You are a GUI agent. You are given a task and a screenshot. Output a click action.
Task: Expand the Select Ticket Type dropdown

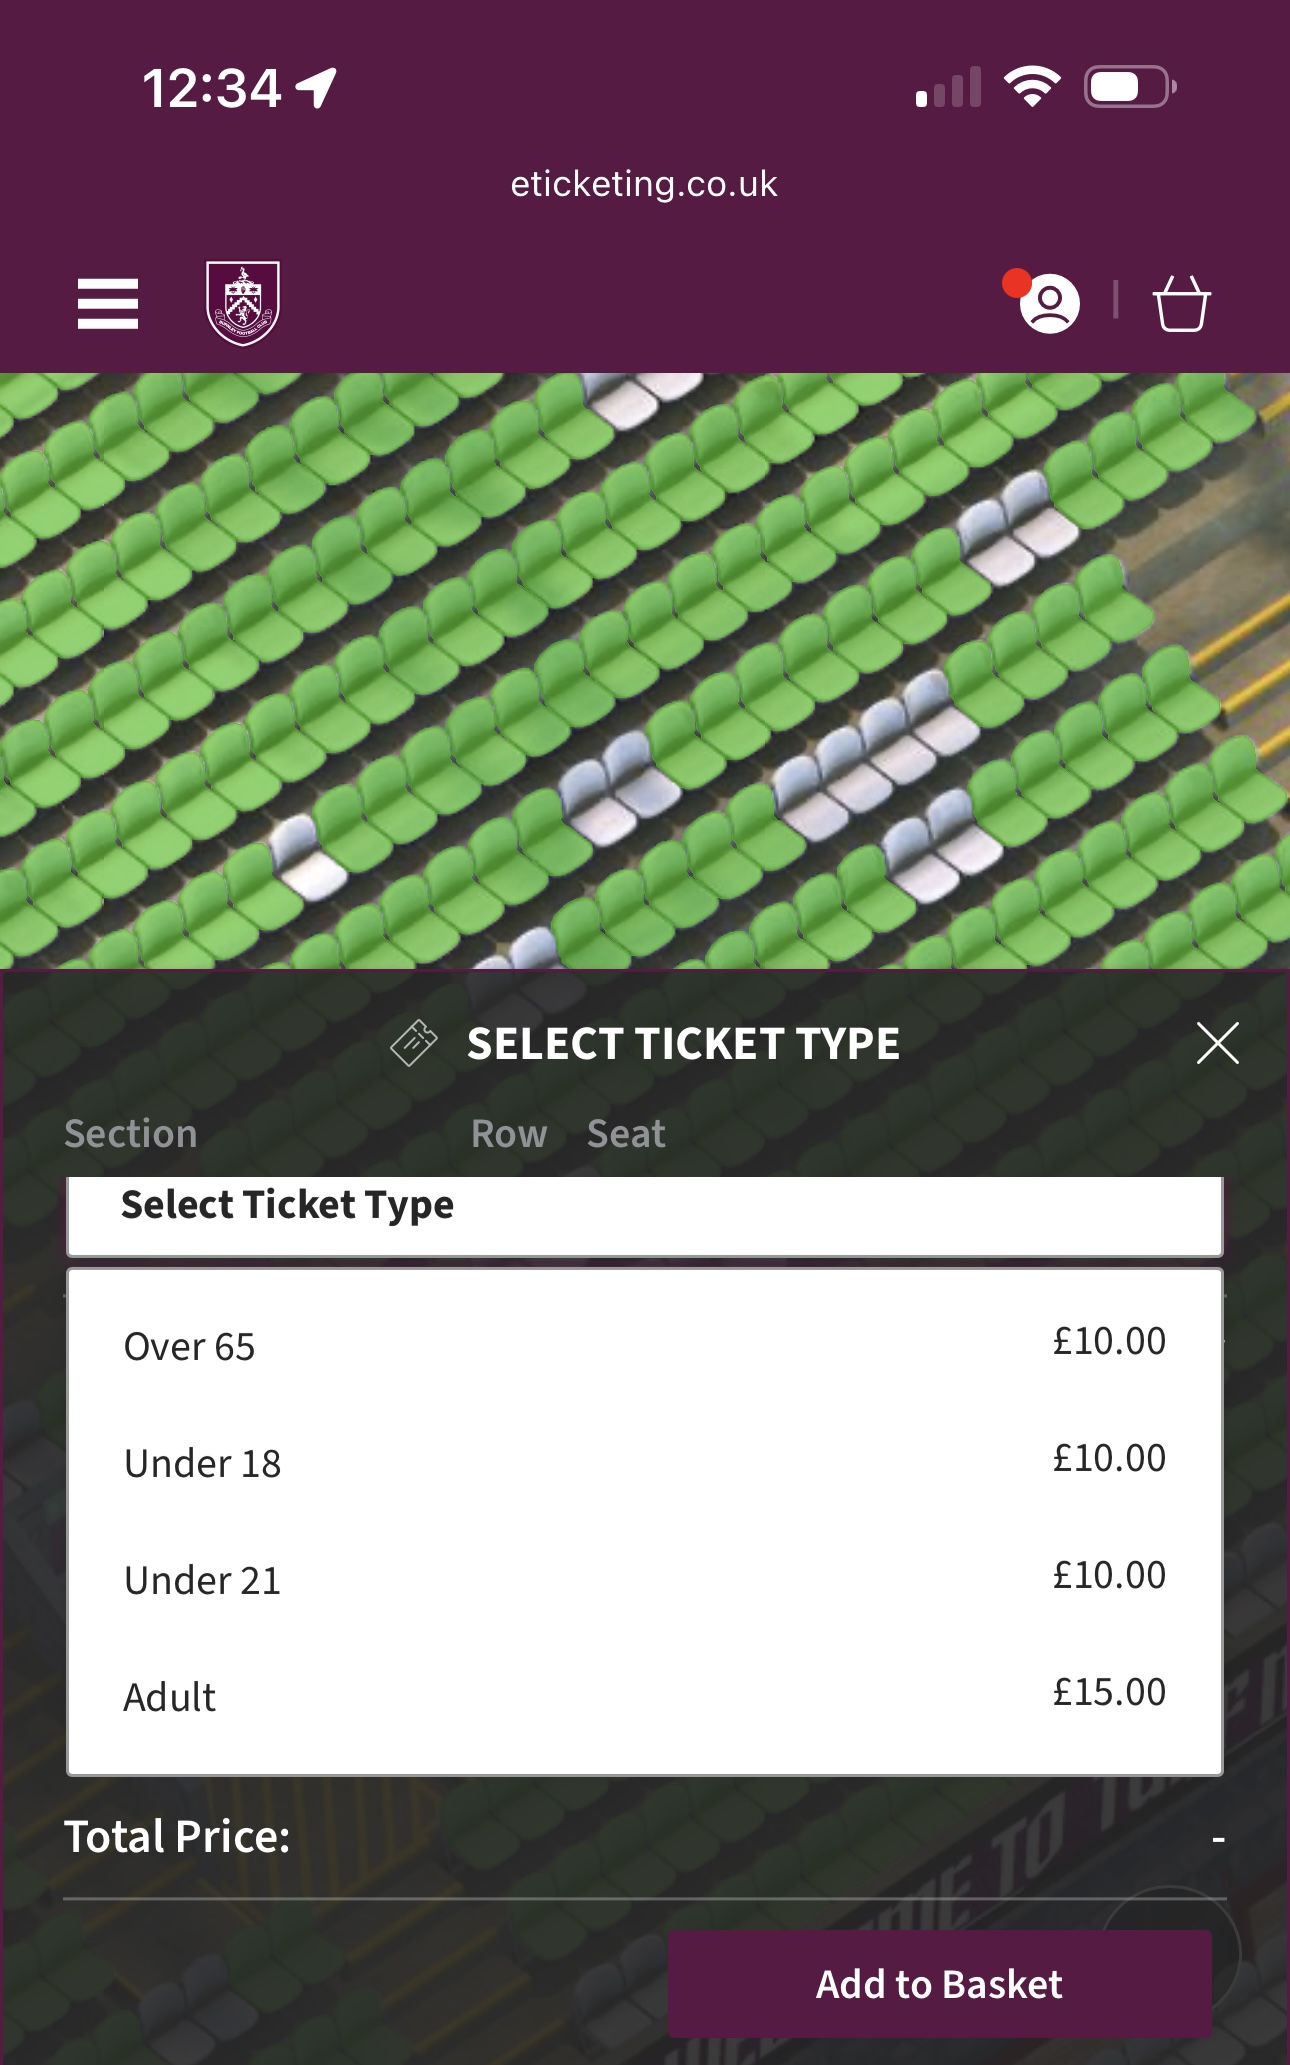(x=645, y=1215)
